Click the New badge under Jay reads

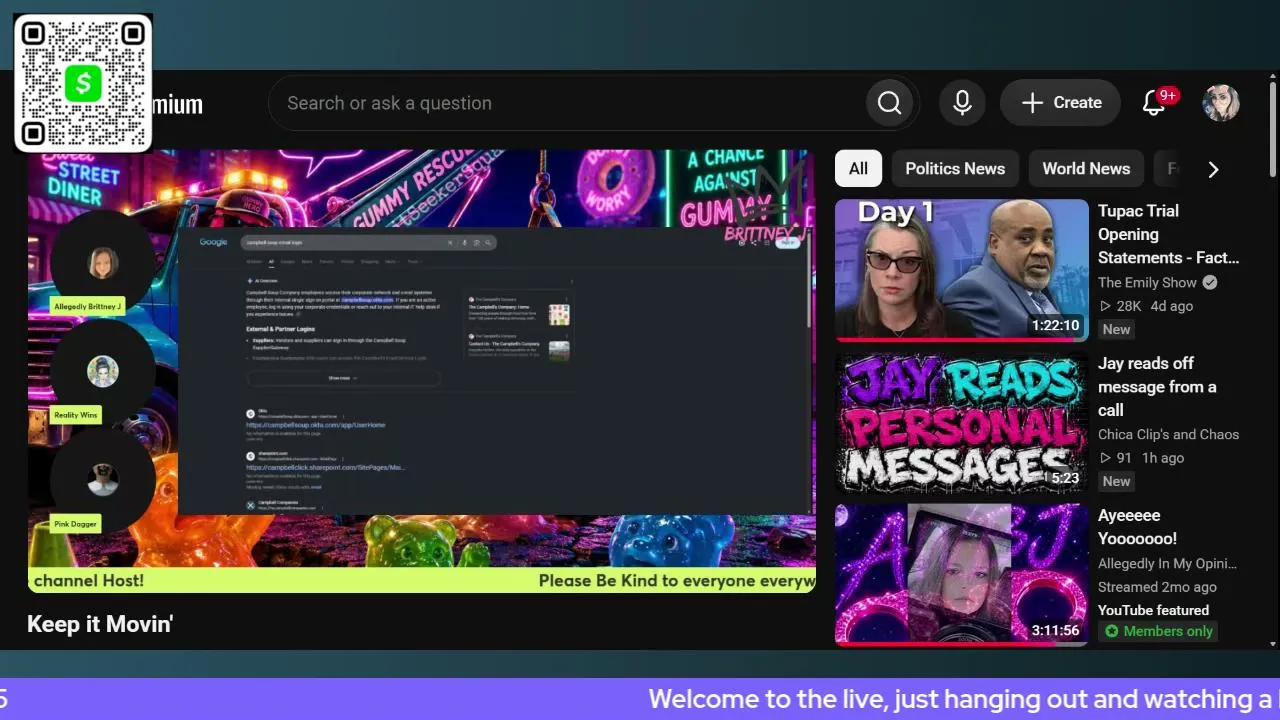(1116, 482)
